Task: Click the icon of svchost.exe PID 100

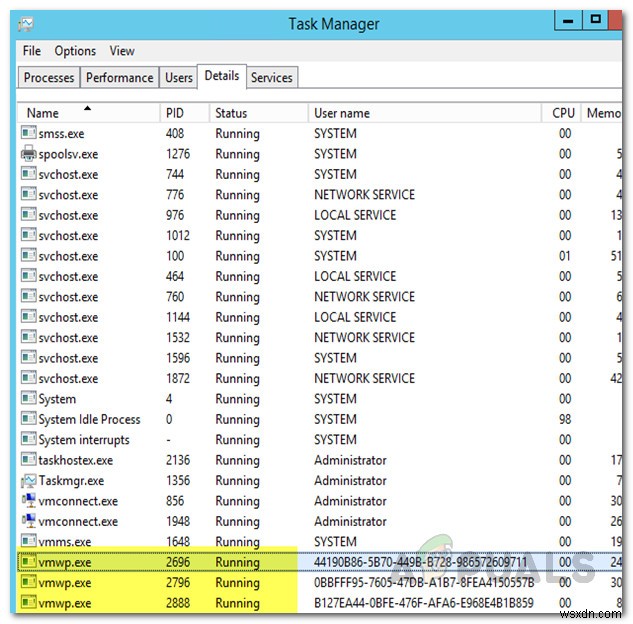Action: tap(28, 255)
